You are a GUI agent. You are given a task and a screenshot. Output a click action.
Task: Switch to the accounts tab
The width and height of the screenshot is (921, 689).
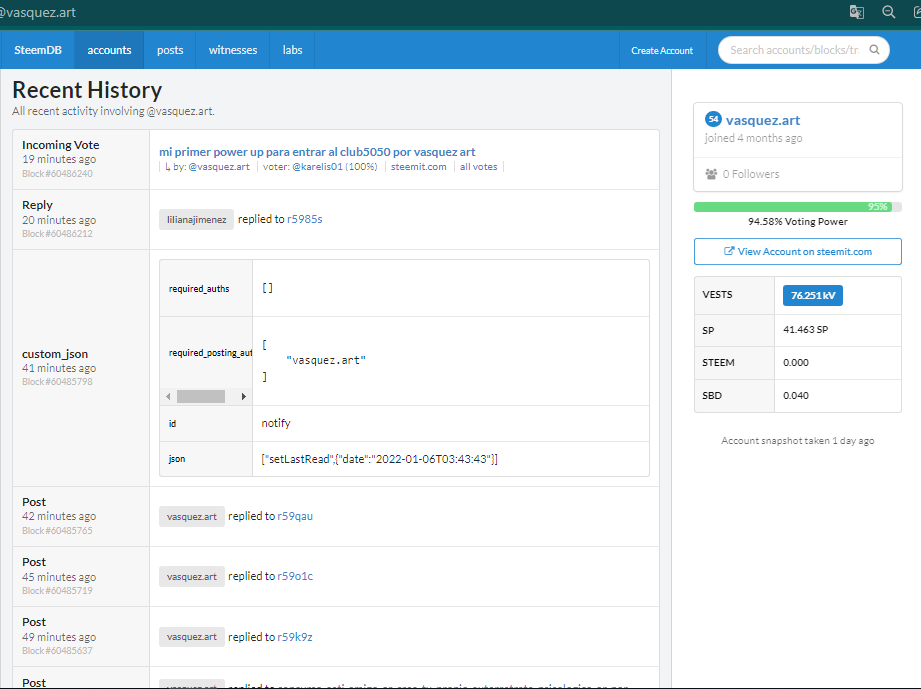click(x=109, y=50)
